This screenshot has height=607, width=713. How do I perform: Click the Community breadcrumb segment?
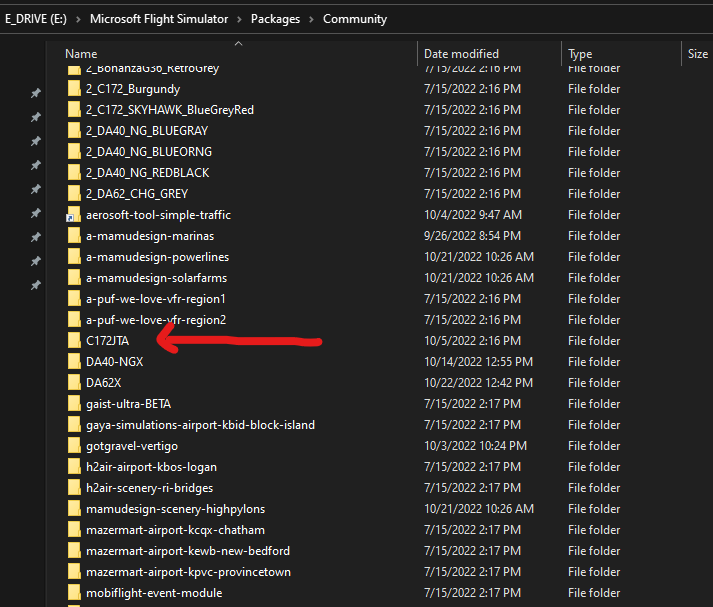click(x=355, y=19)
